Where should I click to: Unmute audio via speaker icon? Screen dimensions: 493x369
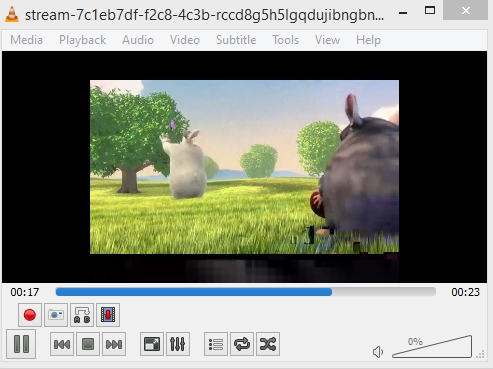coord(378,352)
